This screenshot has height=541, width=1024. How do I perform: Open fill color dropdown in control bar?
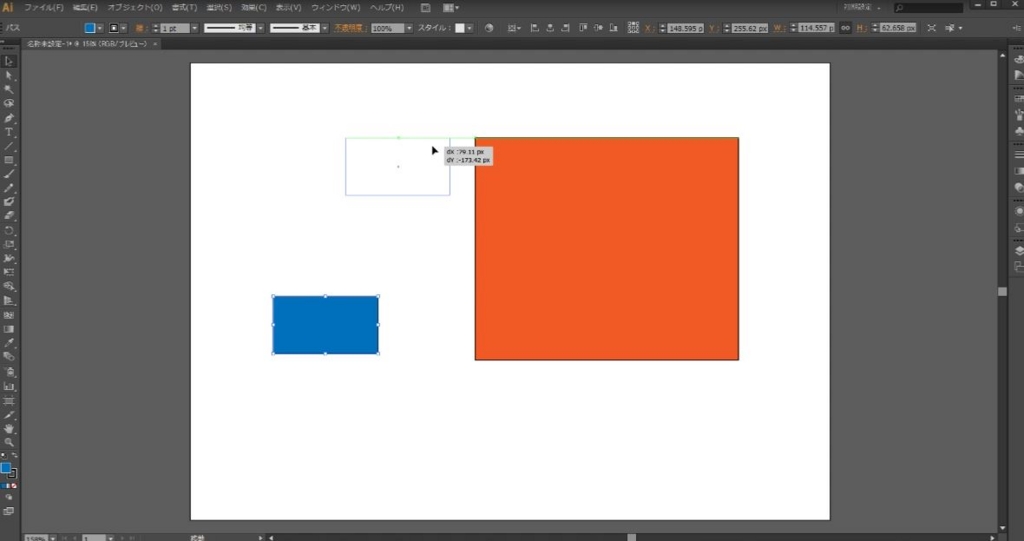coord(100,28)
